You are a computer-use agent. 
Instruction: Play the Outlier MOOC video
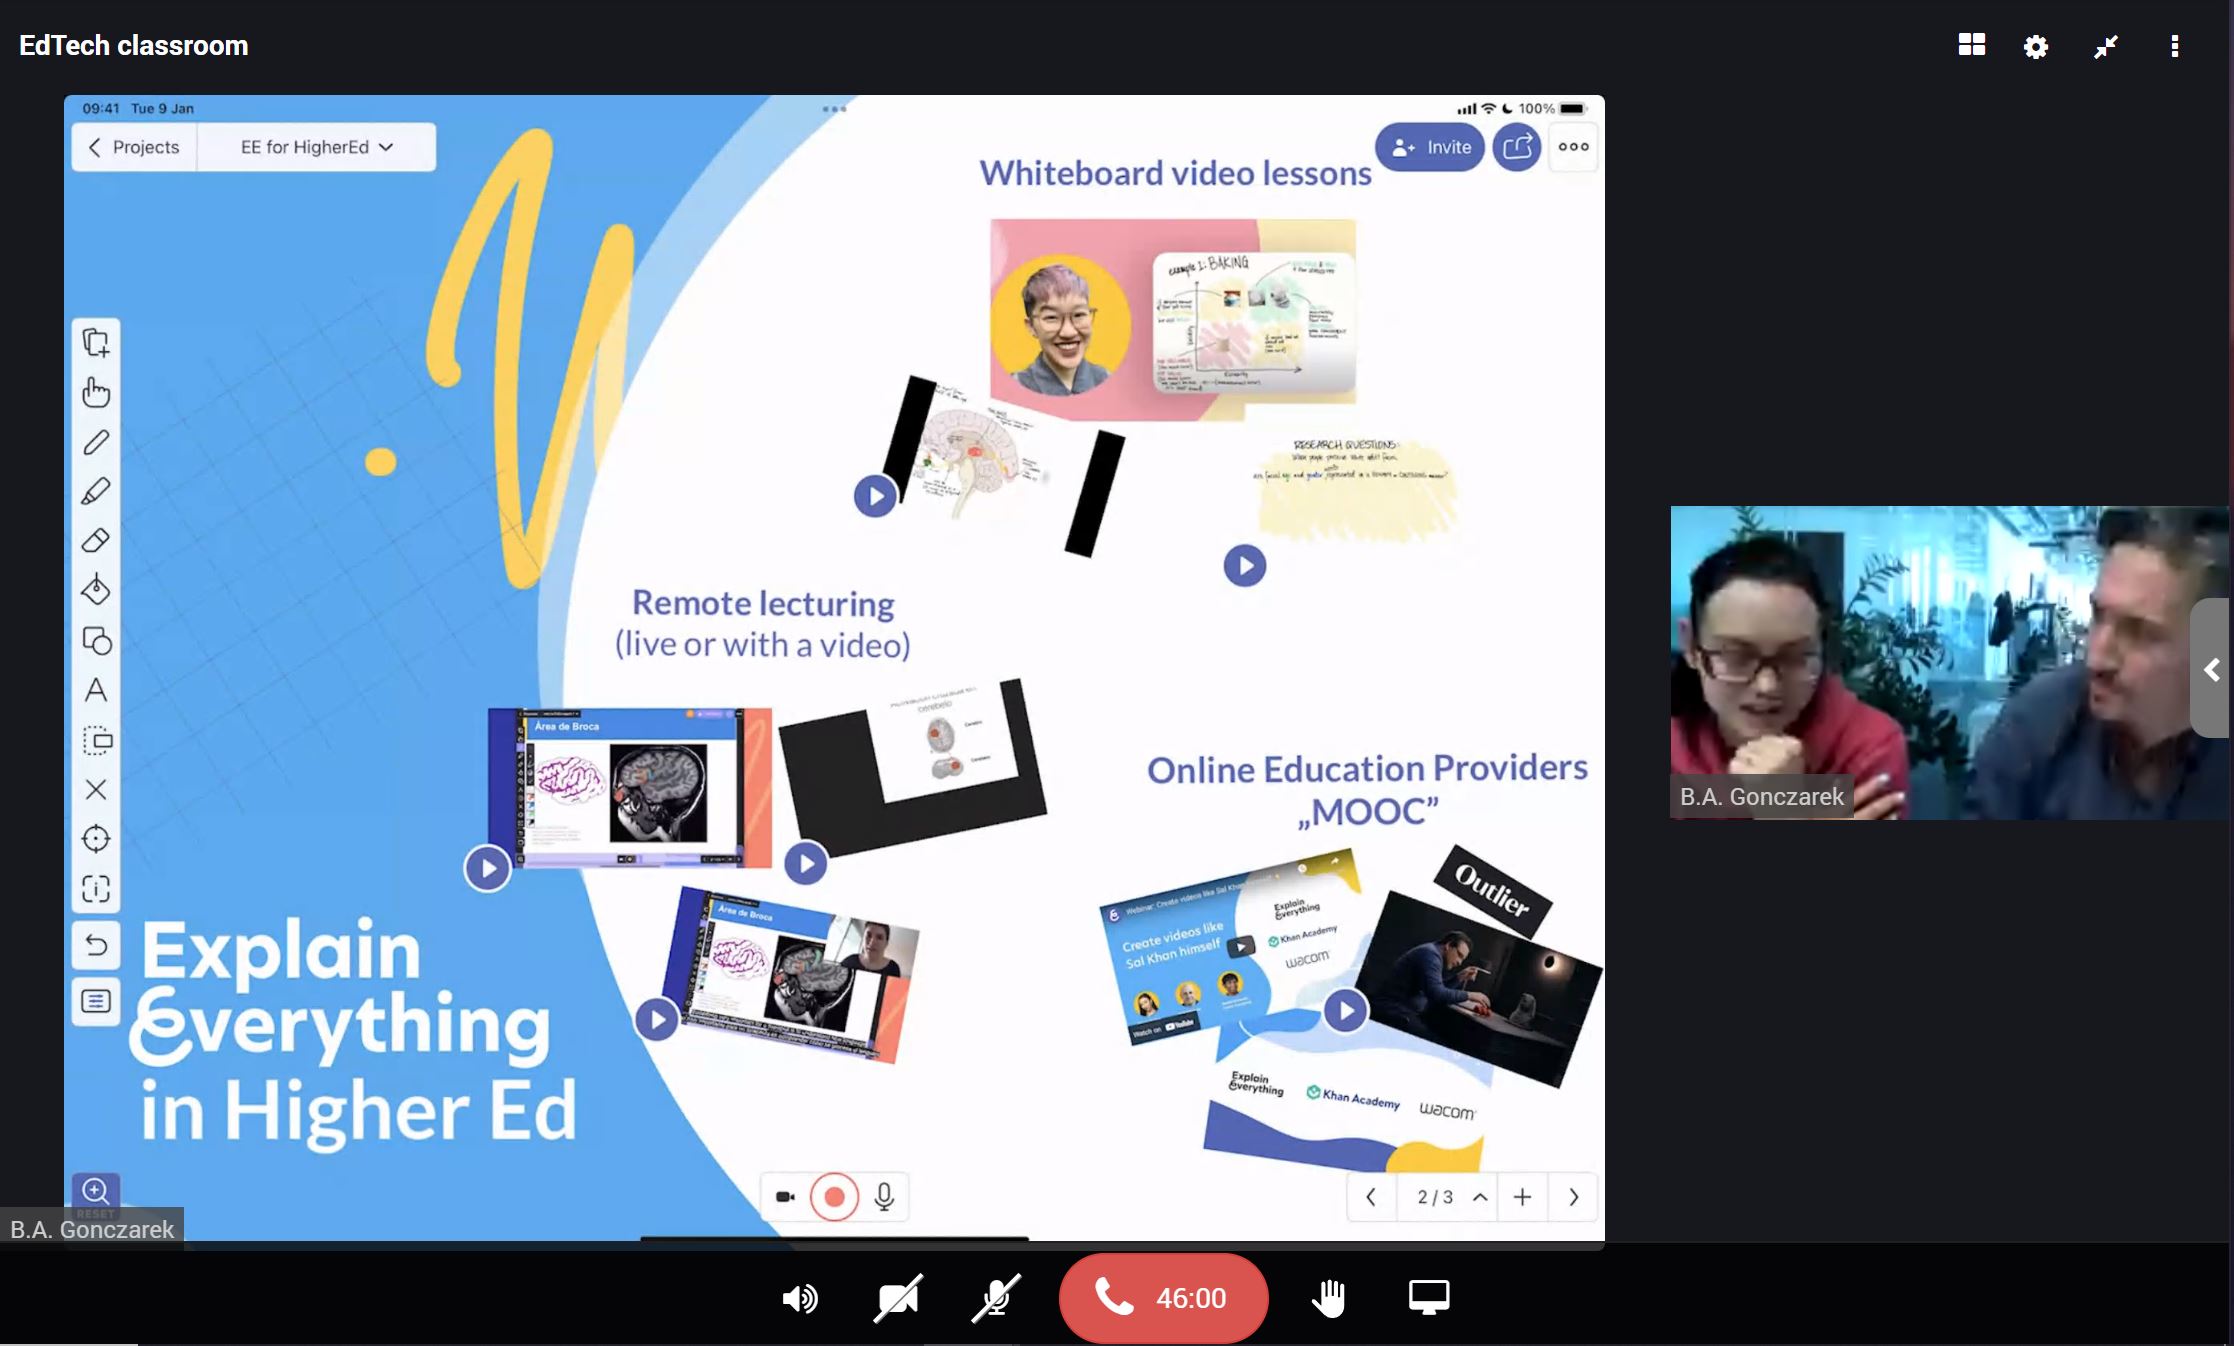point(1345,1011)
